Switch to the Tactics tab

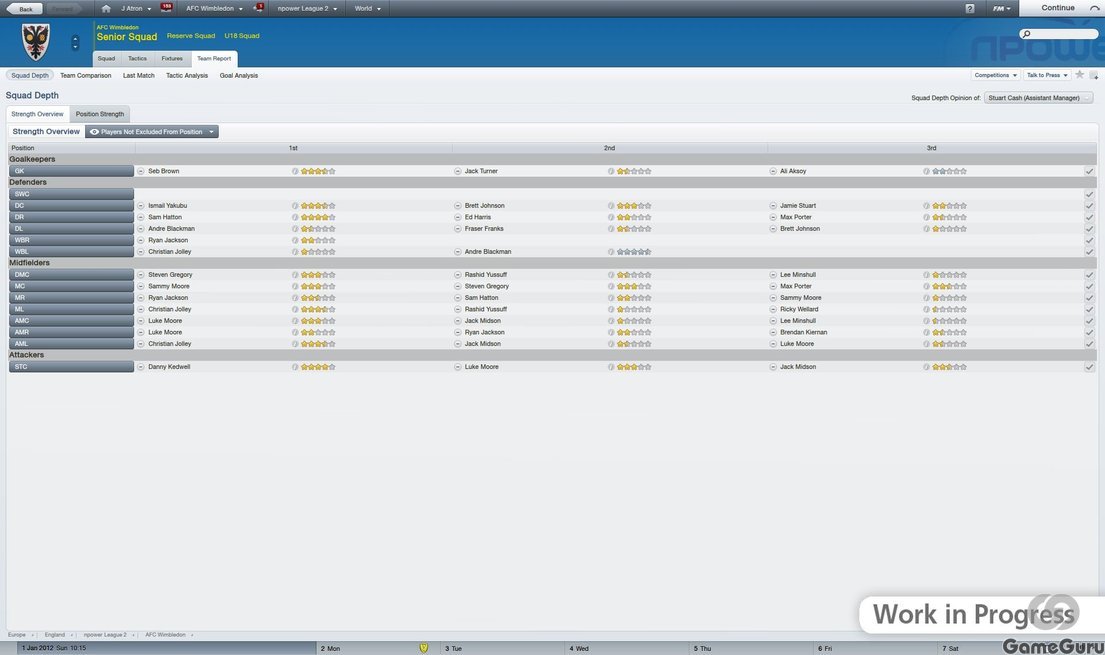coord(137,59)
